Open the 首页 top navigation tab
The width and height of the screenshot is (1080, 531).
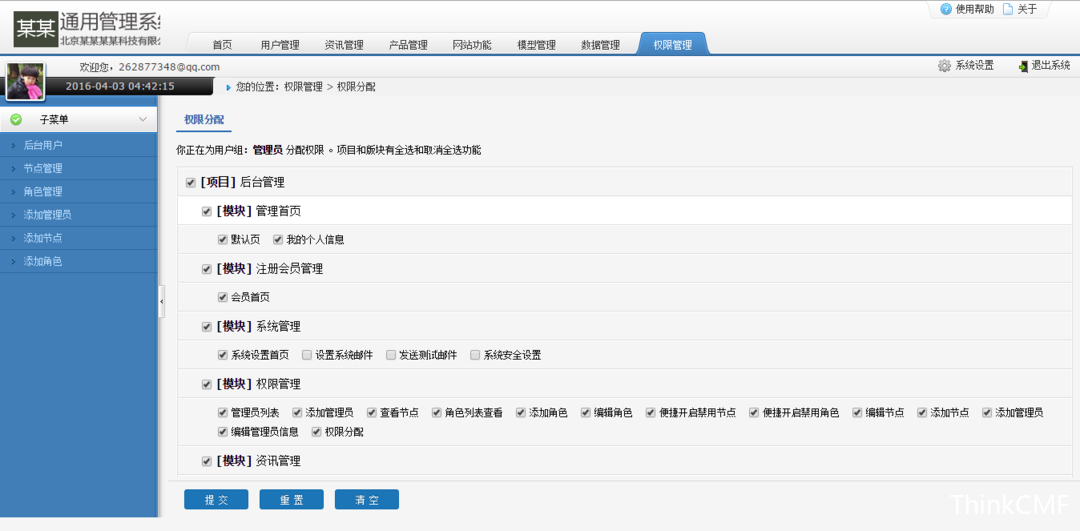(x=222, y=45)
